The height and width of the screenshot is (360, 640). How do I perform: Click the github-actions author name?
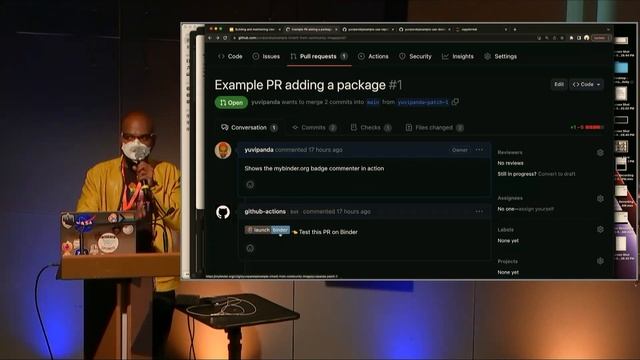tap(265, 211)
